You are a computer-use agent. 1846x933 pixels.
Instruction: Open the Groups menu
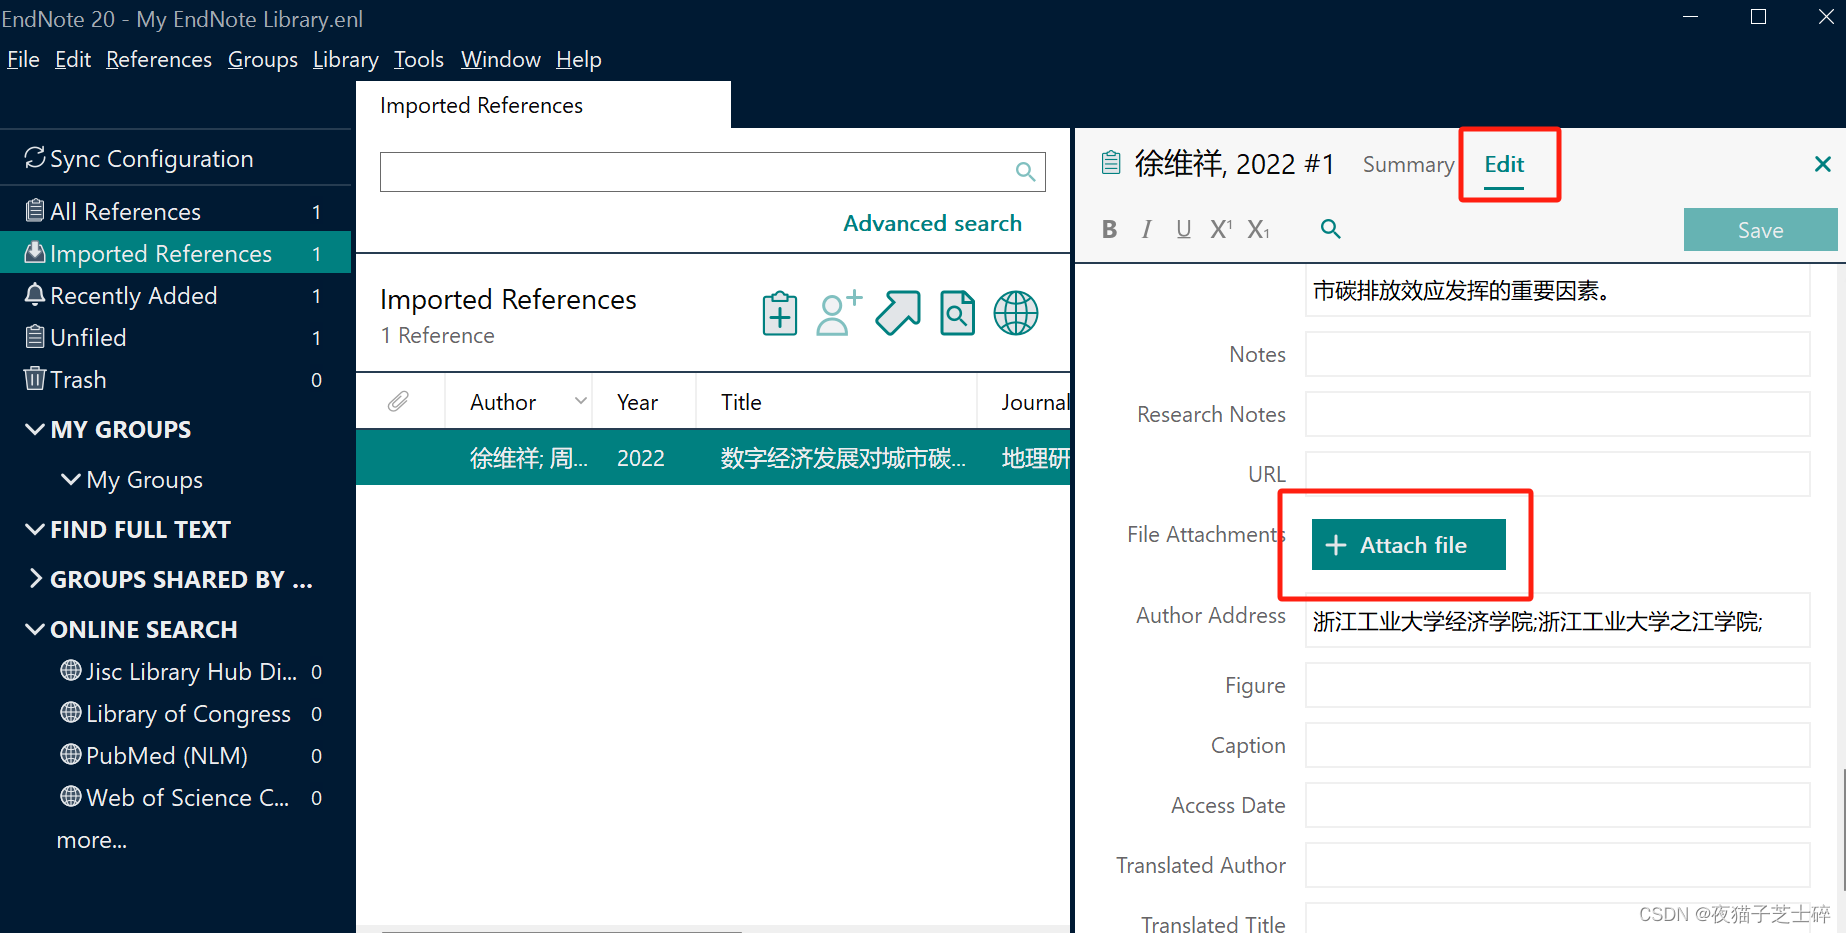tap(263, 59)
